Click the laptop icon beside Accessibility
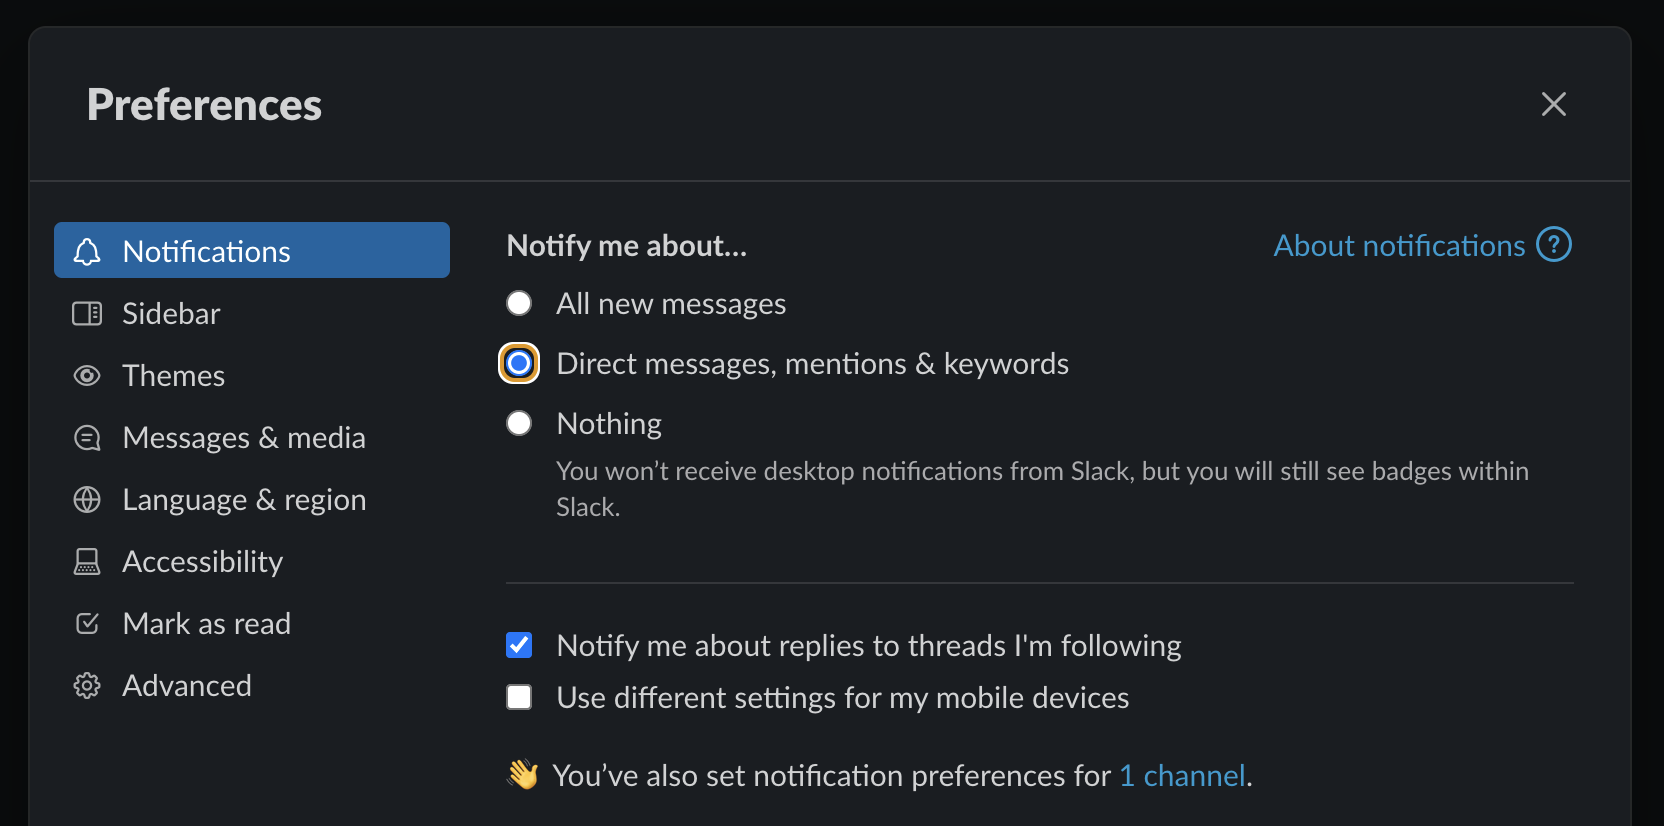 [x=87, y=562]
